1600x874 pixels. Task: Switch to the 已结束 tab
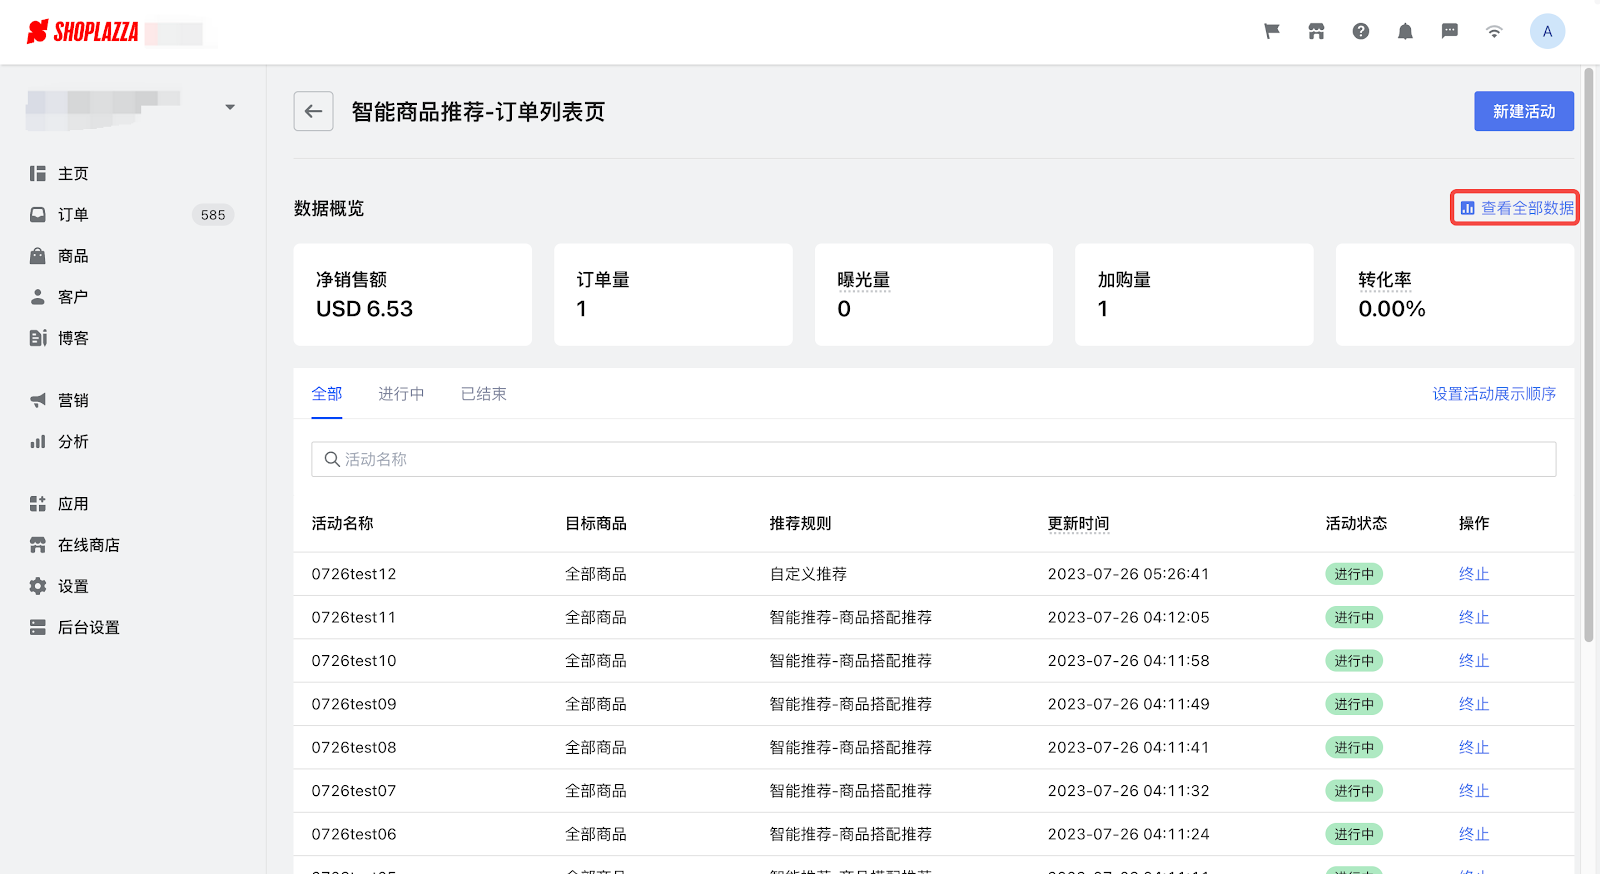[x=484, y=394]
